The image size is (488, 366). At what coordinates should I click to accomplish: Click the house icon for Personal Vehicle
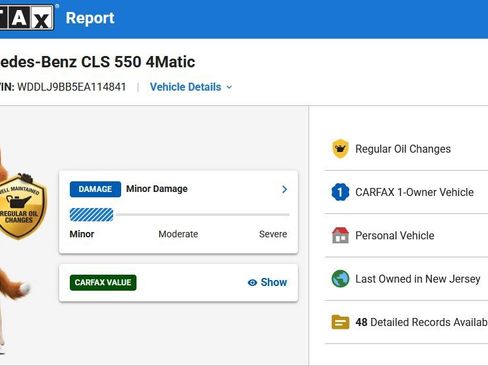point(340,235)
